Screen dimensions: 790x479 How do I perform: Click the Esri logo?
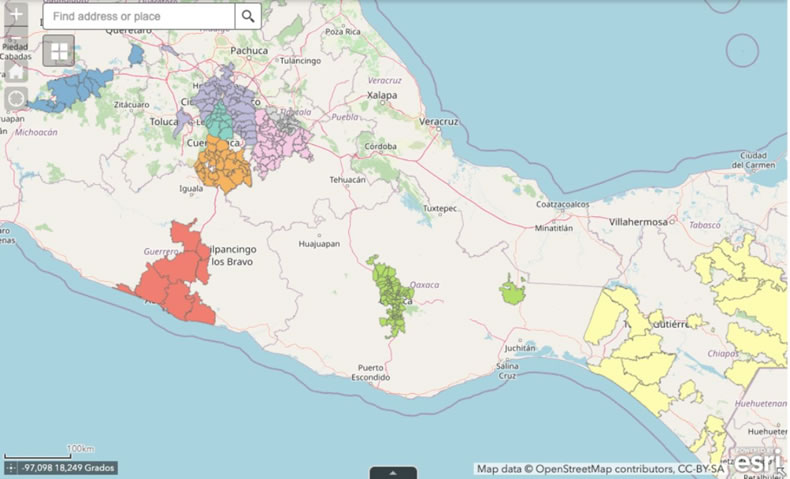click(758, 462)
